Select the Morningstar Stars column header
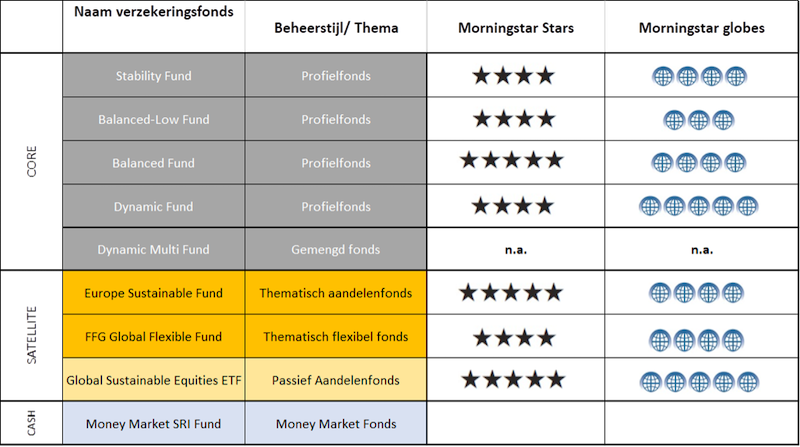The width and height of the screenshot is (800, 447). pos(516,28)
